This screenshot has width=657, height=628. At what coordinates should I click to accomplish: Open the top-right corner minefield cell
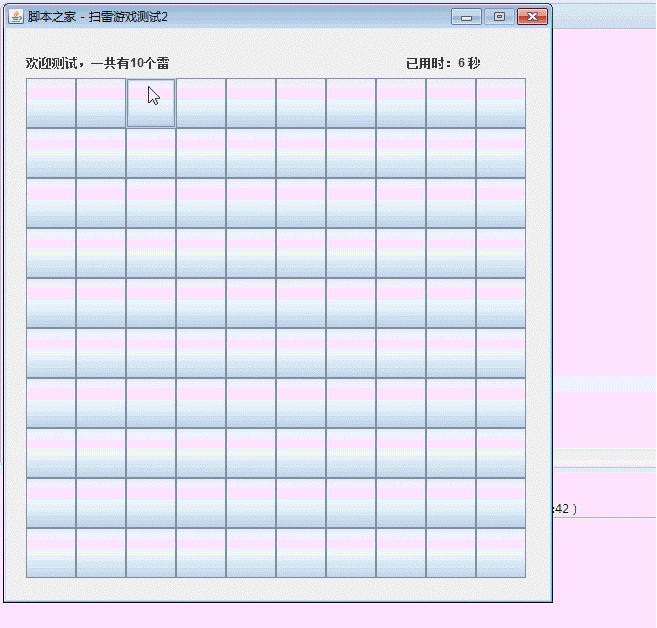tap(501, 103)
